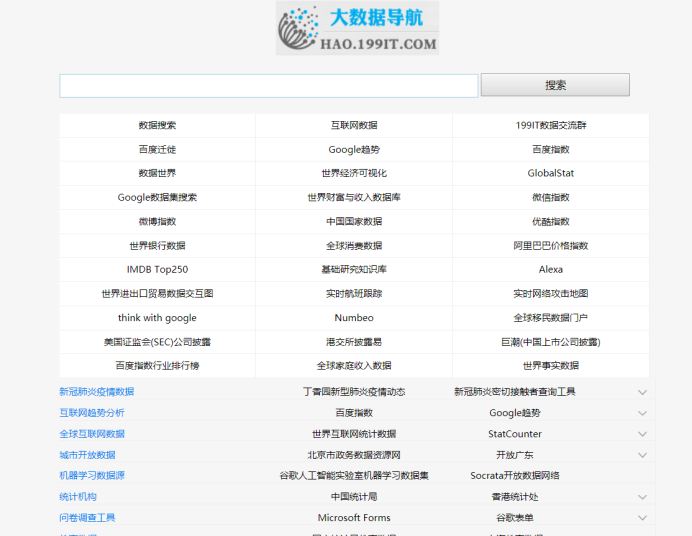Screen dimensions: 692x536
Task: Open 百度指数 in the top grid
Action: click(x=551, y=150)
